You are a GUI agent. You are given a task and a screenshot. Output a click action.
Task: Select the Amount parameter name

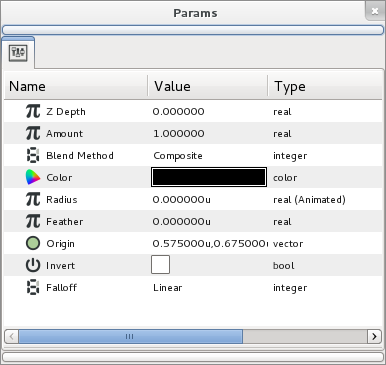point(65,134)
